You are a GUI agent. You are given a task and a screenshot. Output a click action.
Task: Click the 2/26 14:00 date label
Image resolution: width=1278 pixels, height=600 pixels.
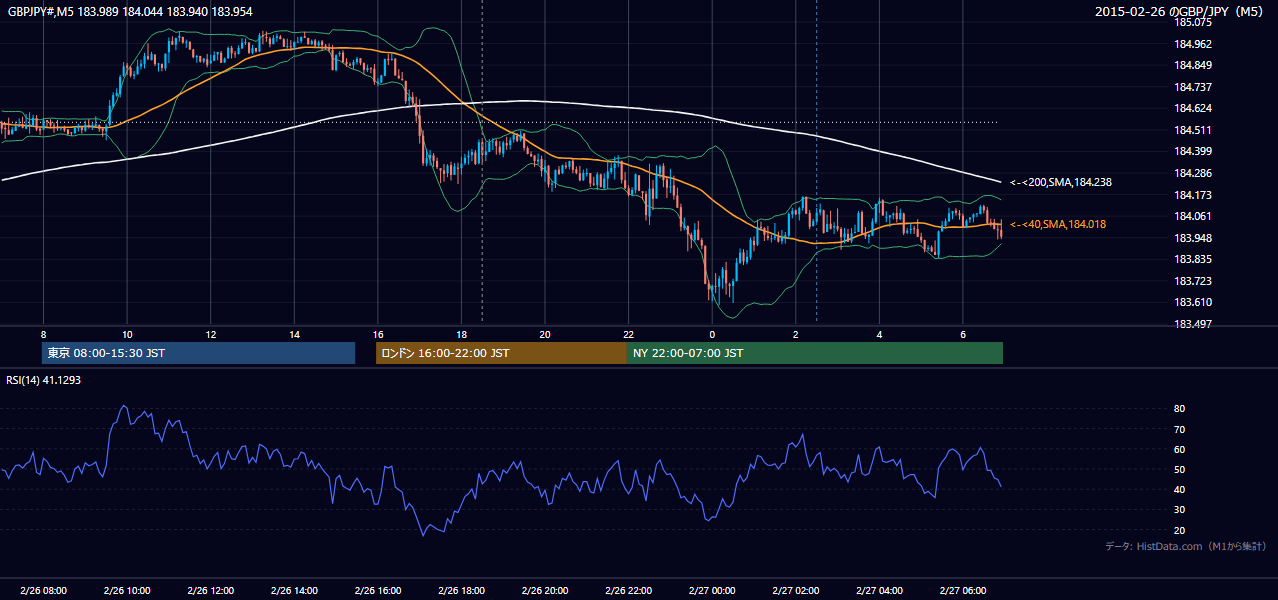294,591
